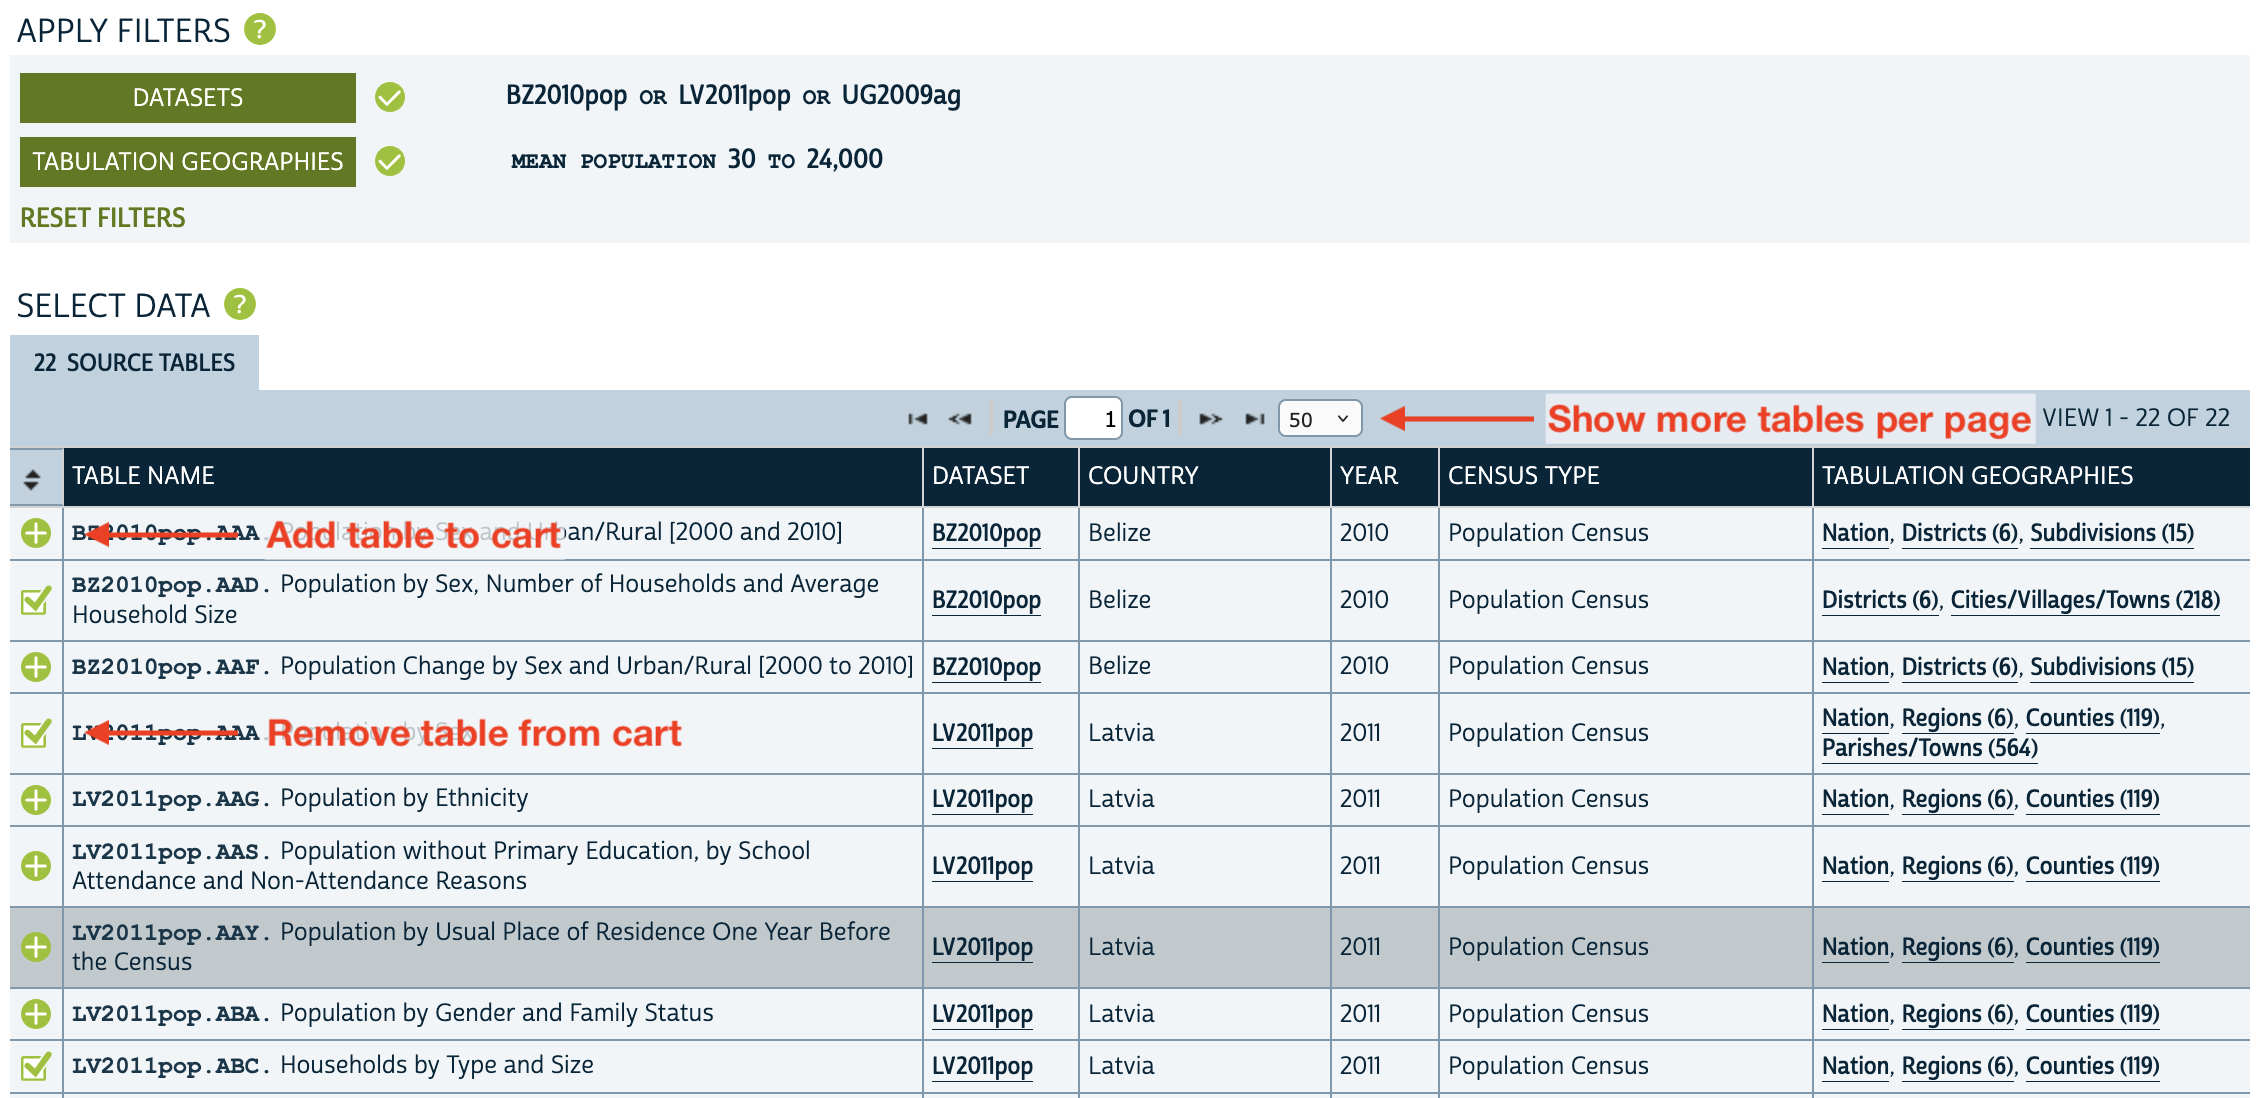2260x1098 pixels.
Task: Click the Datasets filter checkmark icon
Action: click(390, 97)
